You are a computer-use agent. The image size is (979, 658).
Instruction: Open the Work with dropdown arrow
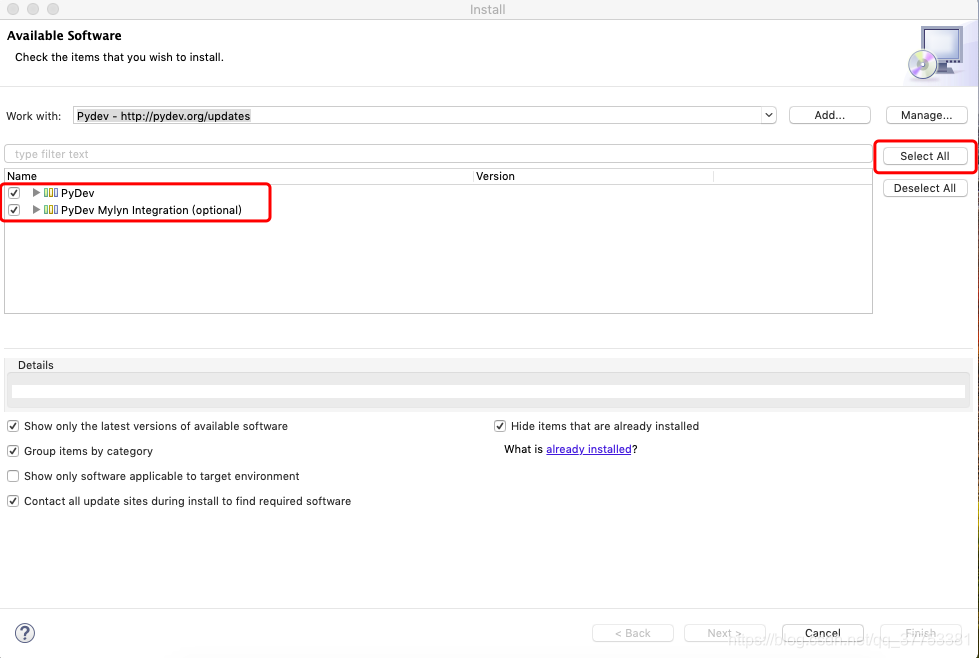(x=769, y=115)
